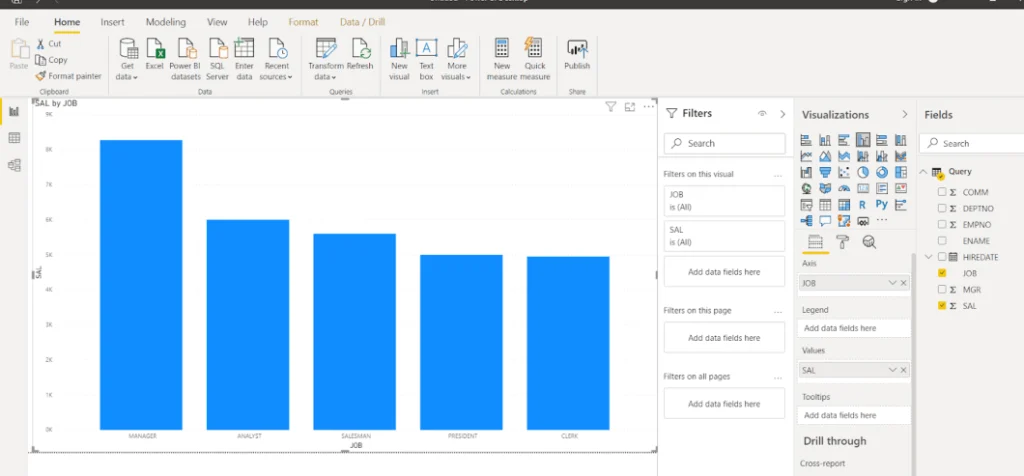Choose the Funnel chart visual
Screen dimensions: 1024x476
click(825, 172)
